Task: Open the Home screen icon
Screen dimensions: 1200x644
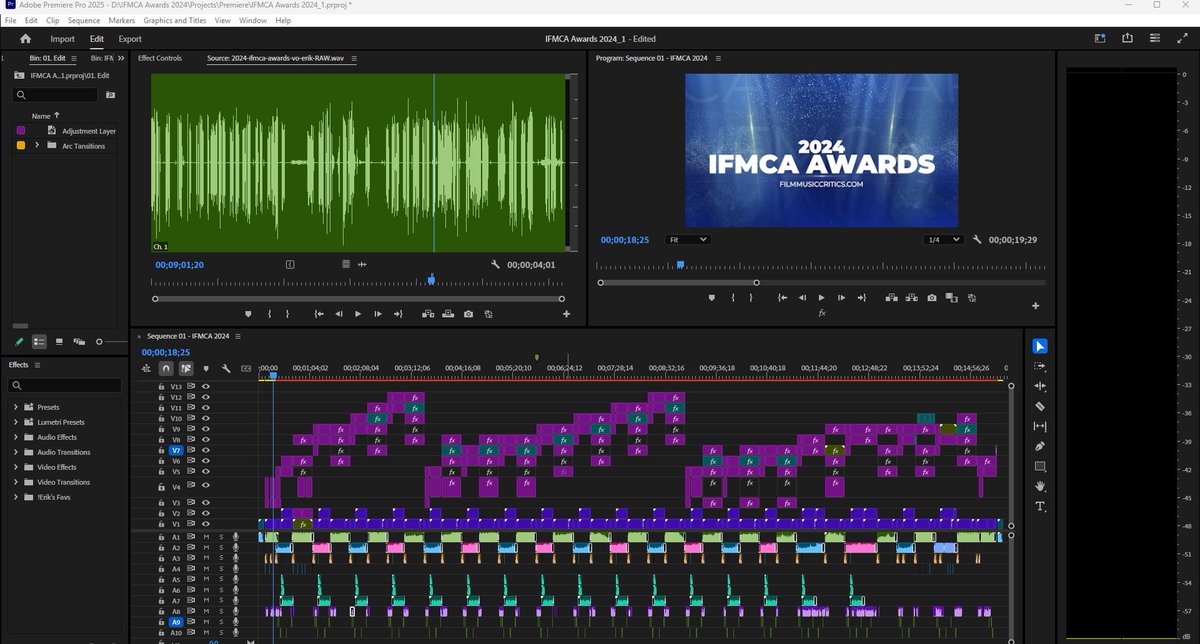Action: (x=26, y=39)
